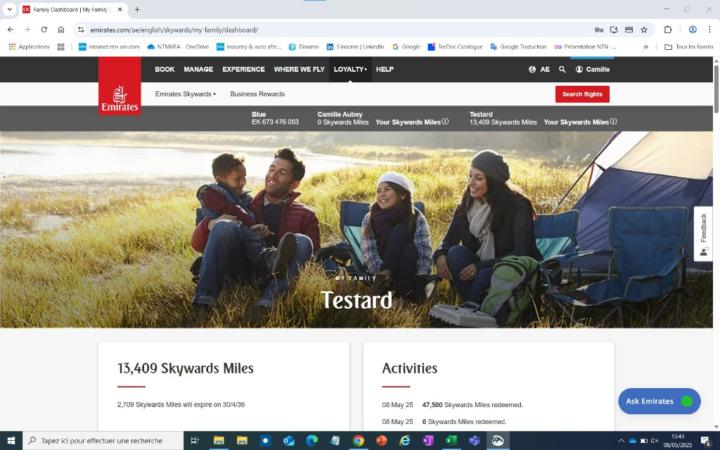720x450 pixels.
Task: Close the Family Dashboard tab
Action: [120, 9]
